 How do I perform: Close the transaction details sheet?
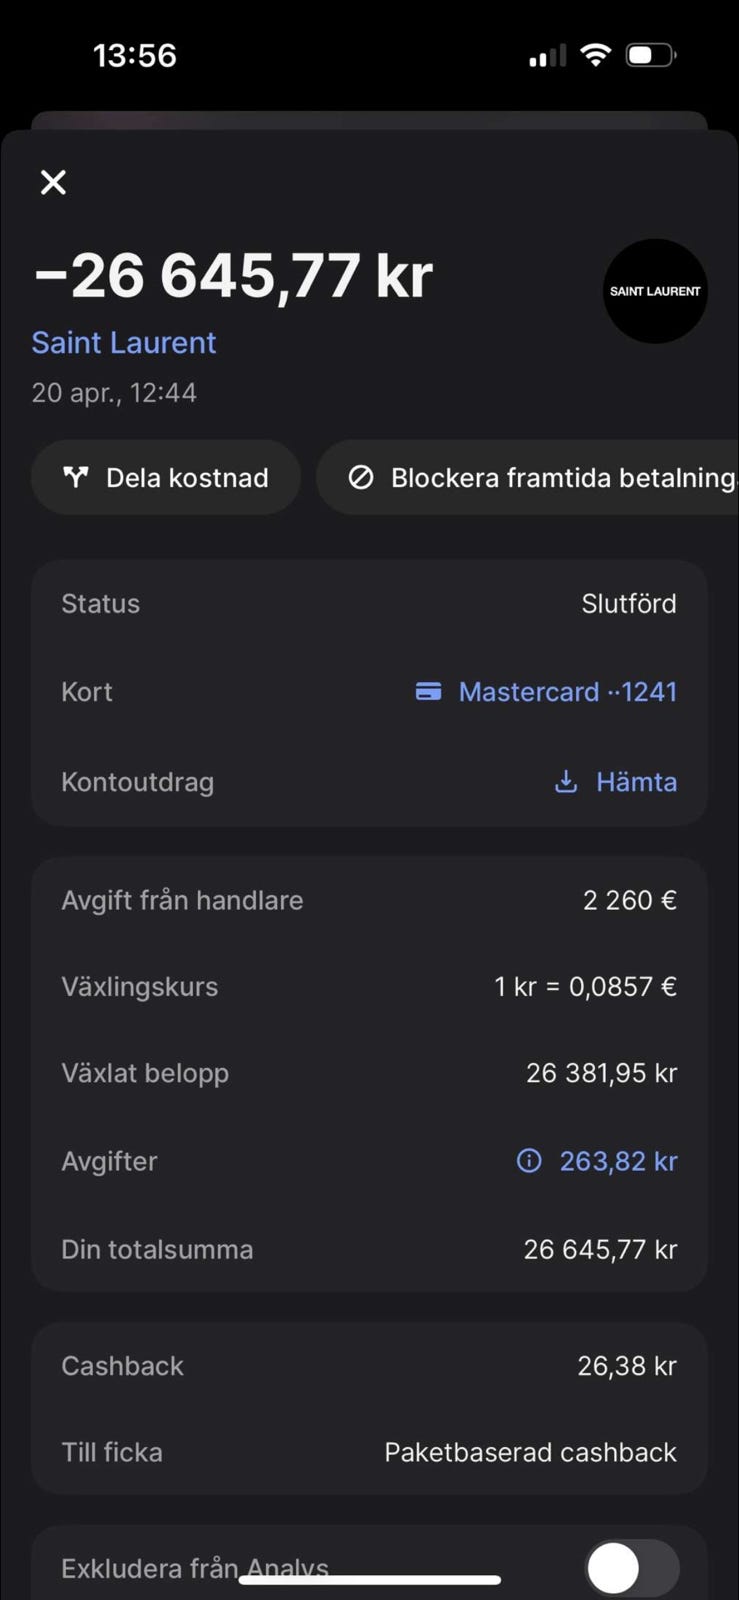click(53, 182)
